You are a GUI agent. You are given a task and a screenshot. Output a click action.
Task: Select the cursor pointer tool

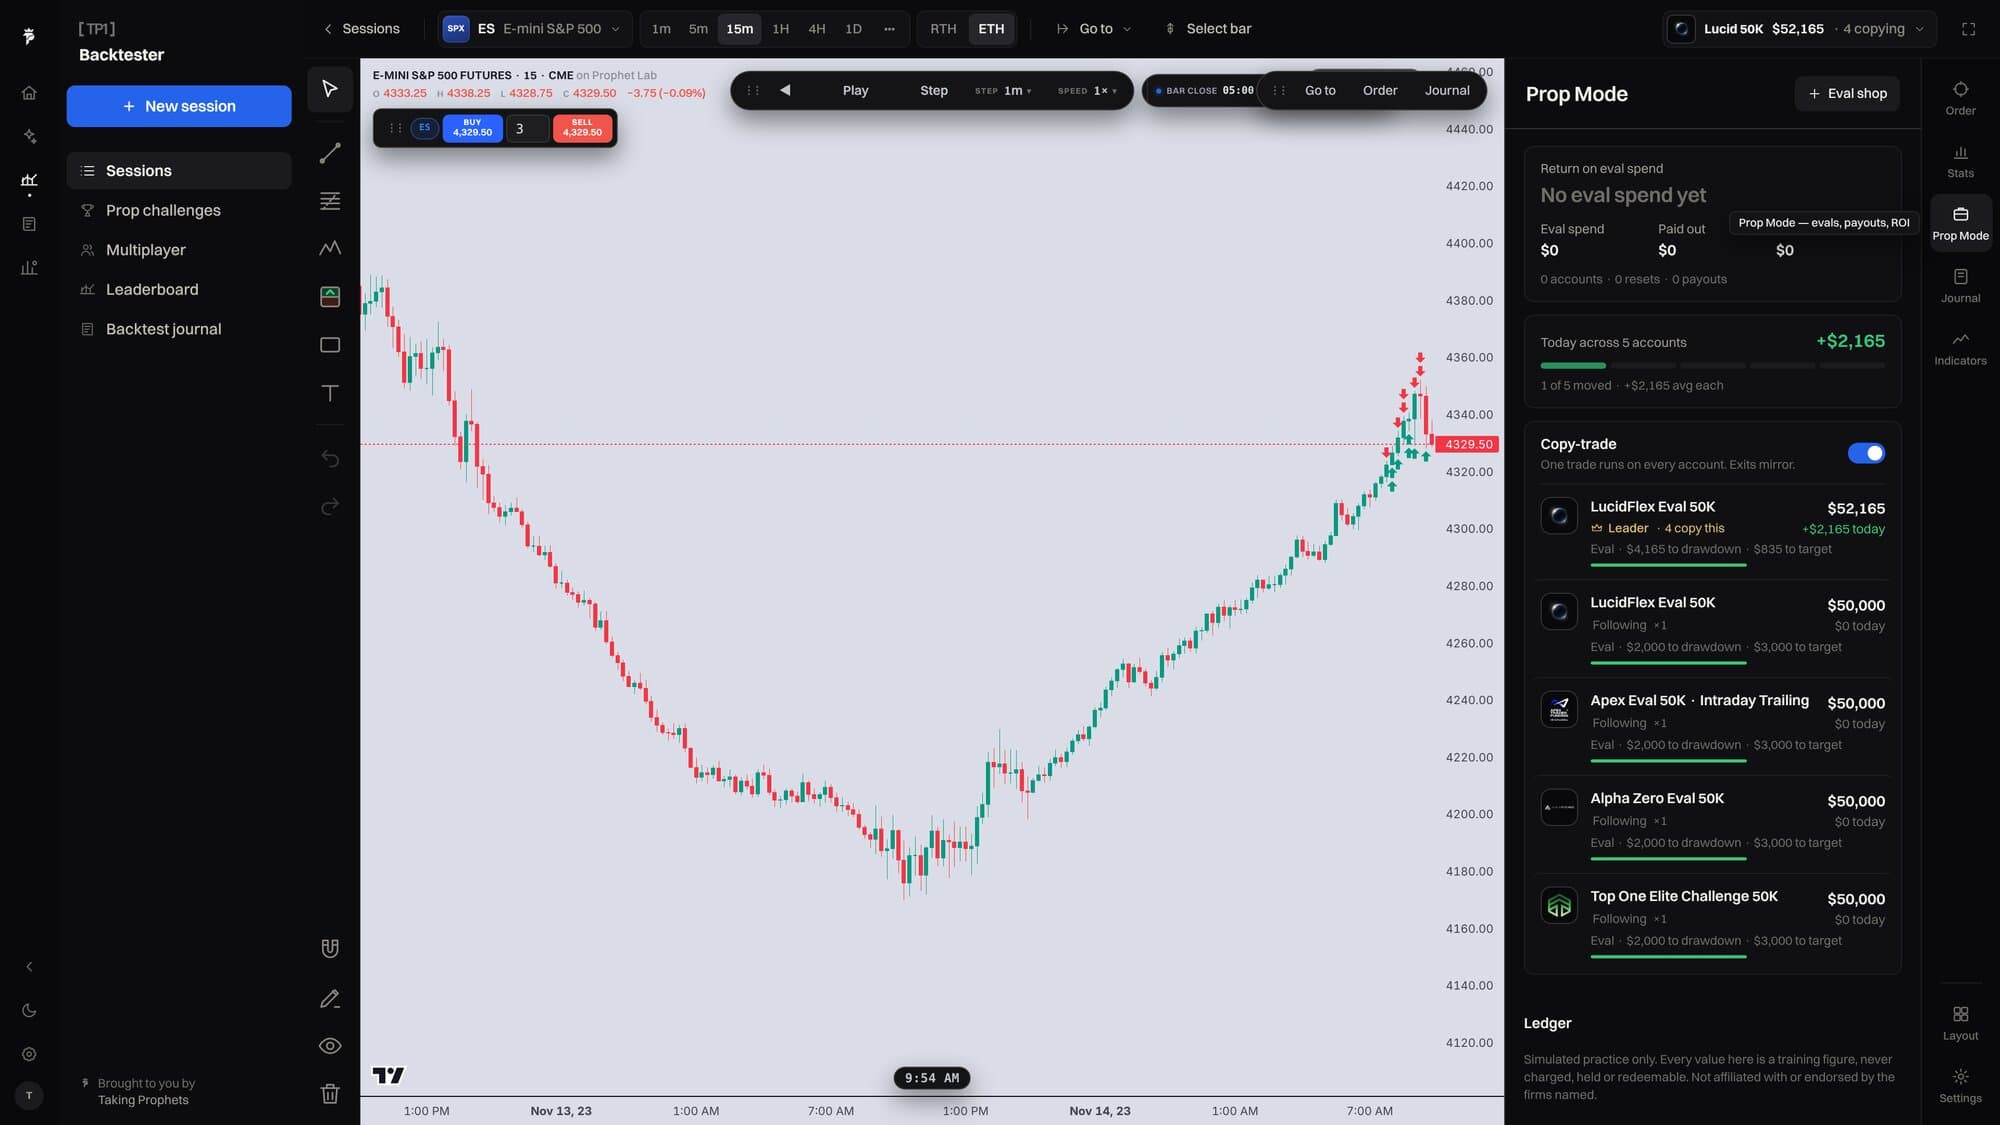[330, 90]
